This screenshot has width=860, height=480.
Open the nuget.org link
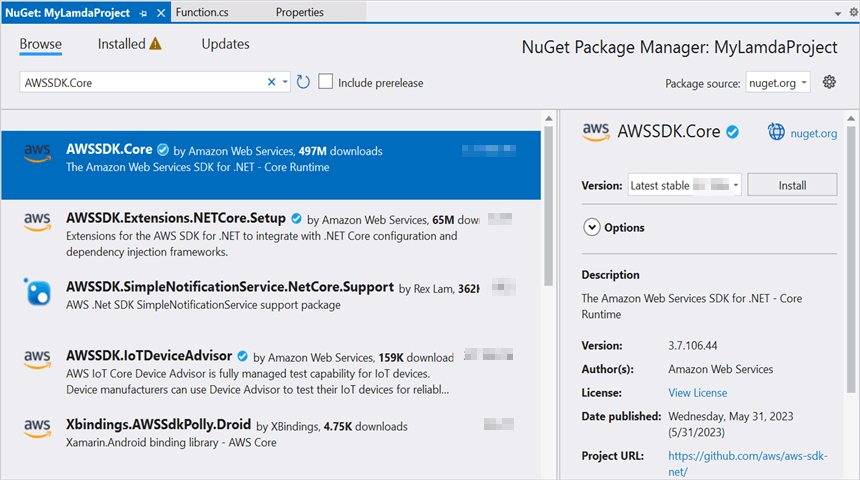coord(813,133)
